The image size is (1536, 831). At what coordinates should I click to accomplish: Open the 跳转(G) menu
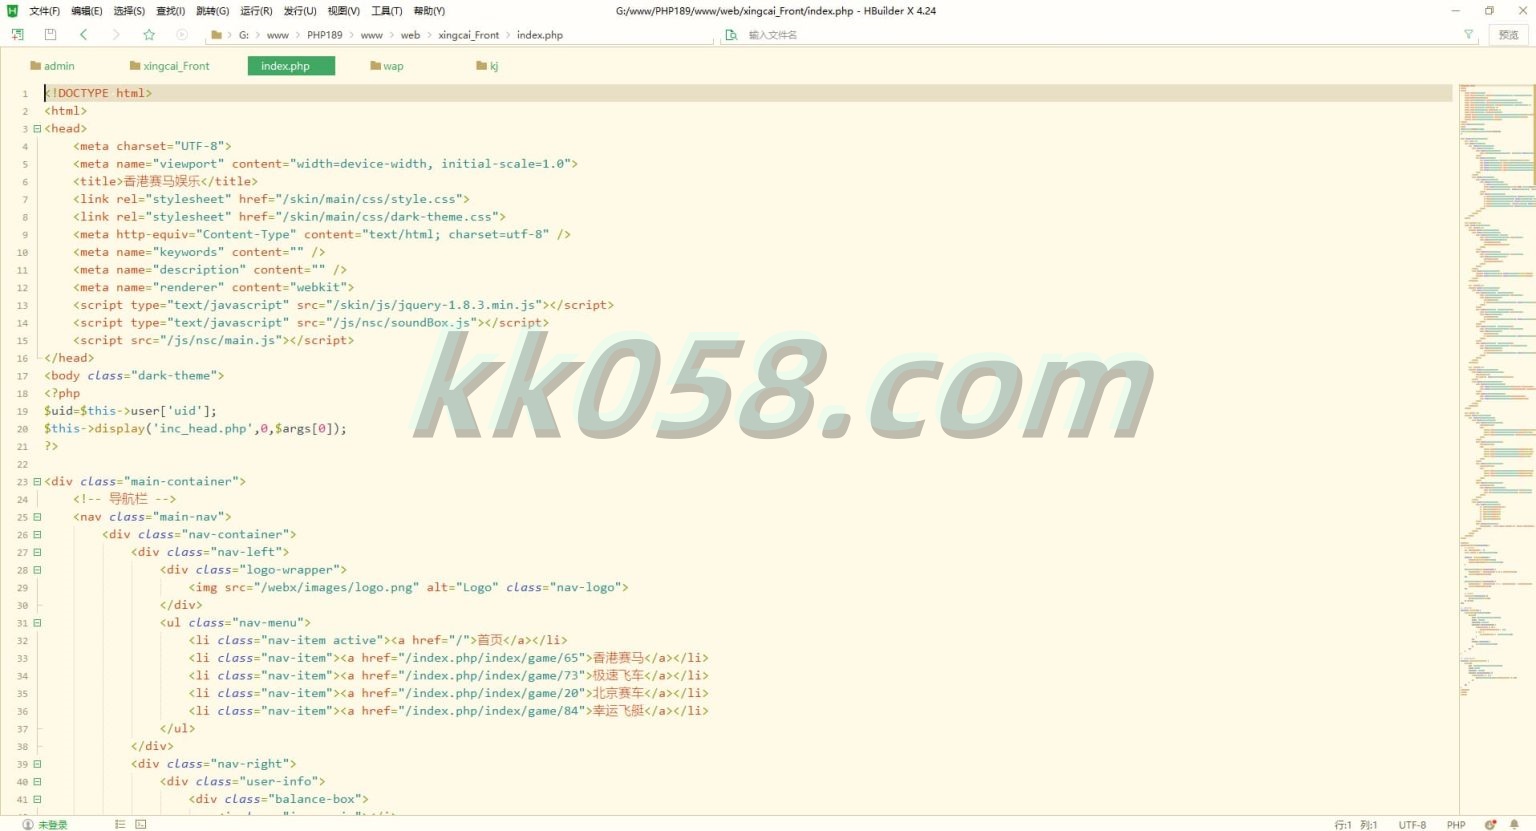click(212, 11)
